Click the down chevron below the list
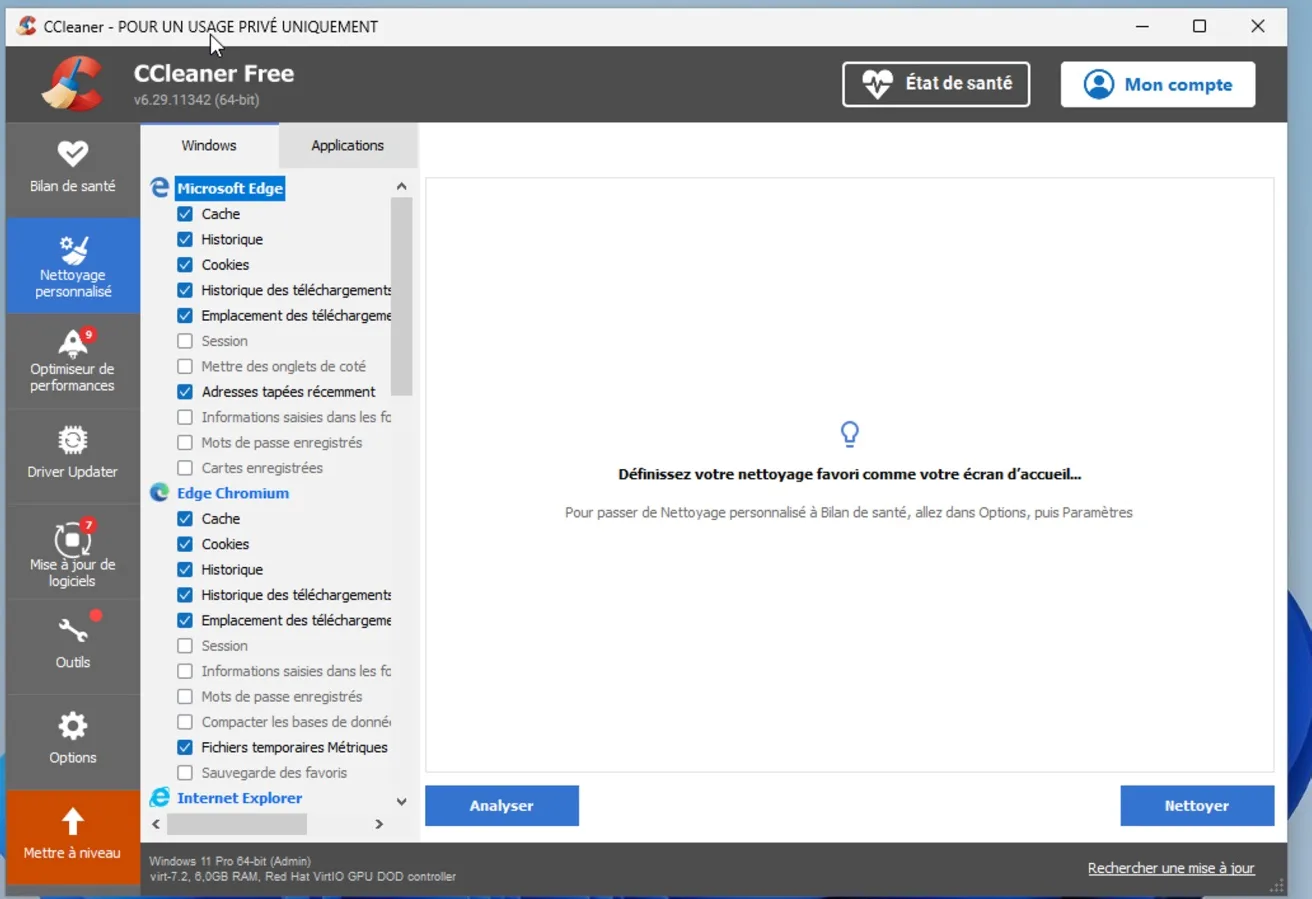Image resolution: width=1312 pixels, height=899 pixels. pyautogui.click(x=401, y=801)
